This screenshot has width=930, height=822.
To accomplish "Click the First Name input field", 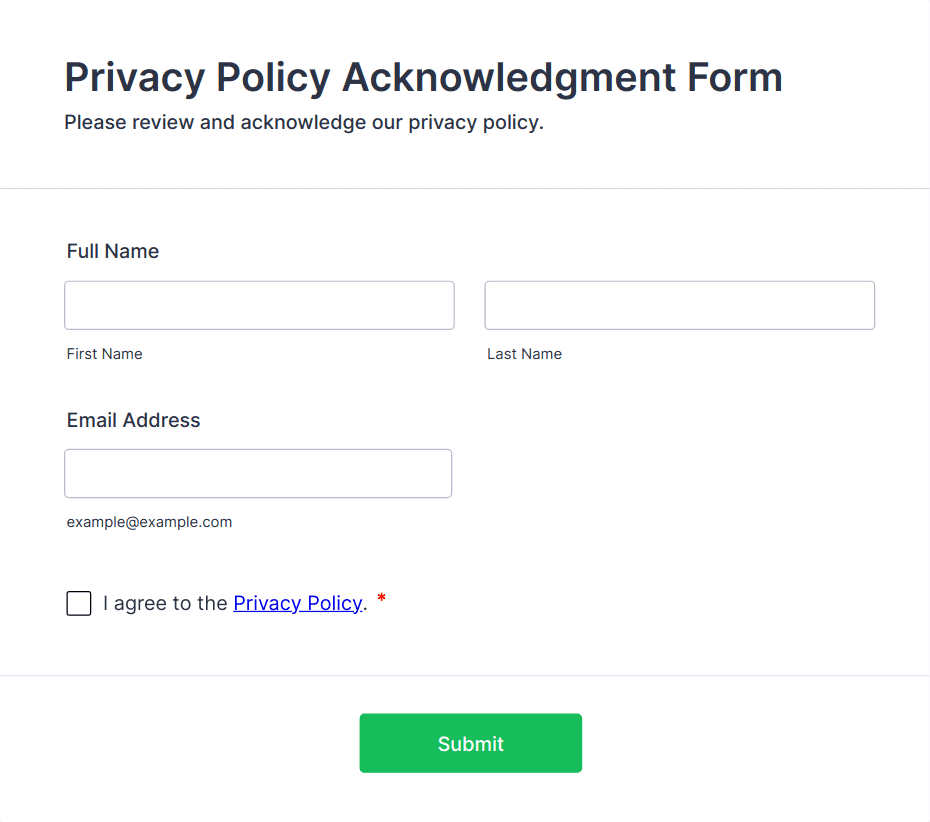I will pos(259,305).
